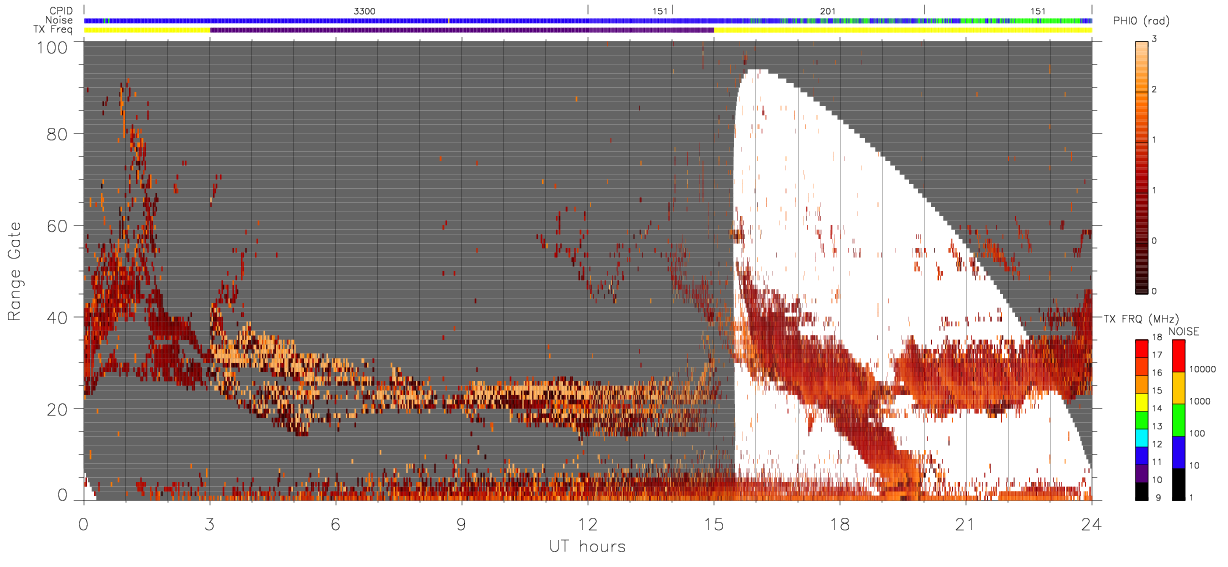Click the 3 tick label on UT hours axis
Screen dimensions: 1228x567
(x=209, y=522)
